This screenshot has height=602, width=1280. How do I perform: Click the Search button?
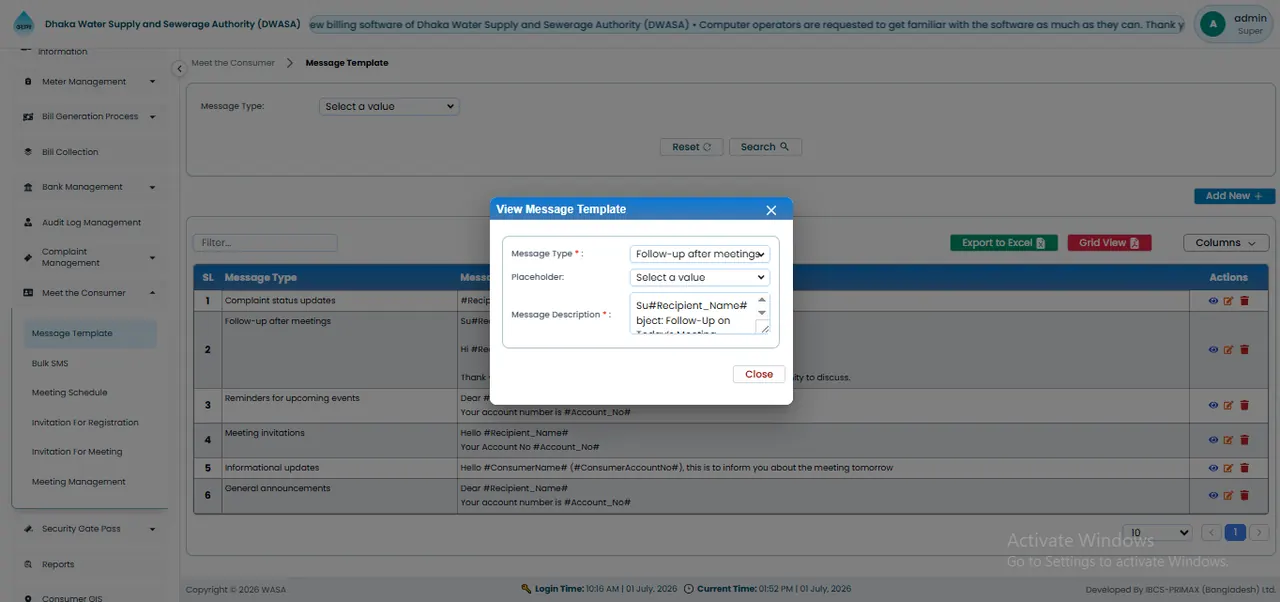pyautogui.click(x=765, y=147)
